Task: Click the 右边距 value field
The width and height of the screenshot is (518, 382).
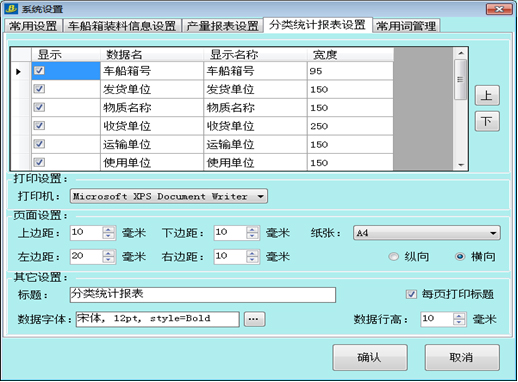Action: pyautogui.click(x=230, y=257)
